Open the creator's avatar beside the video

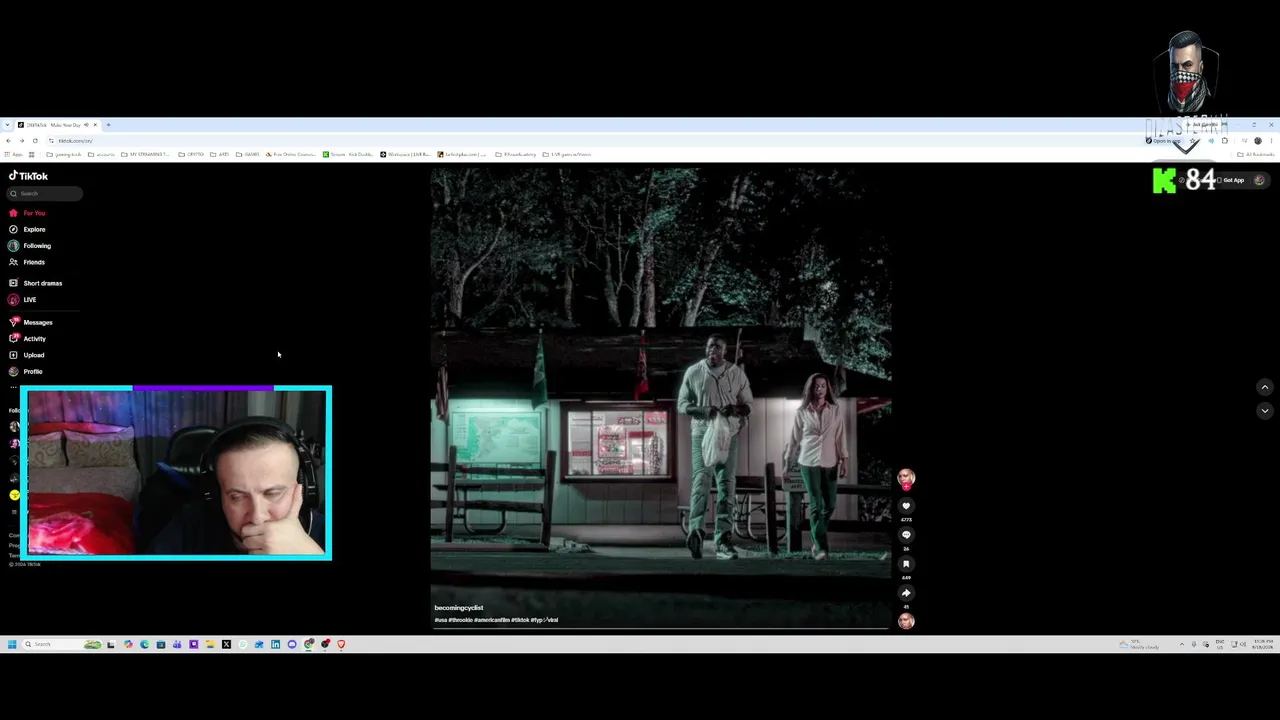906,478
